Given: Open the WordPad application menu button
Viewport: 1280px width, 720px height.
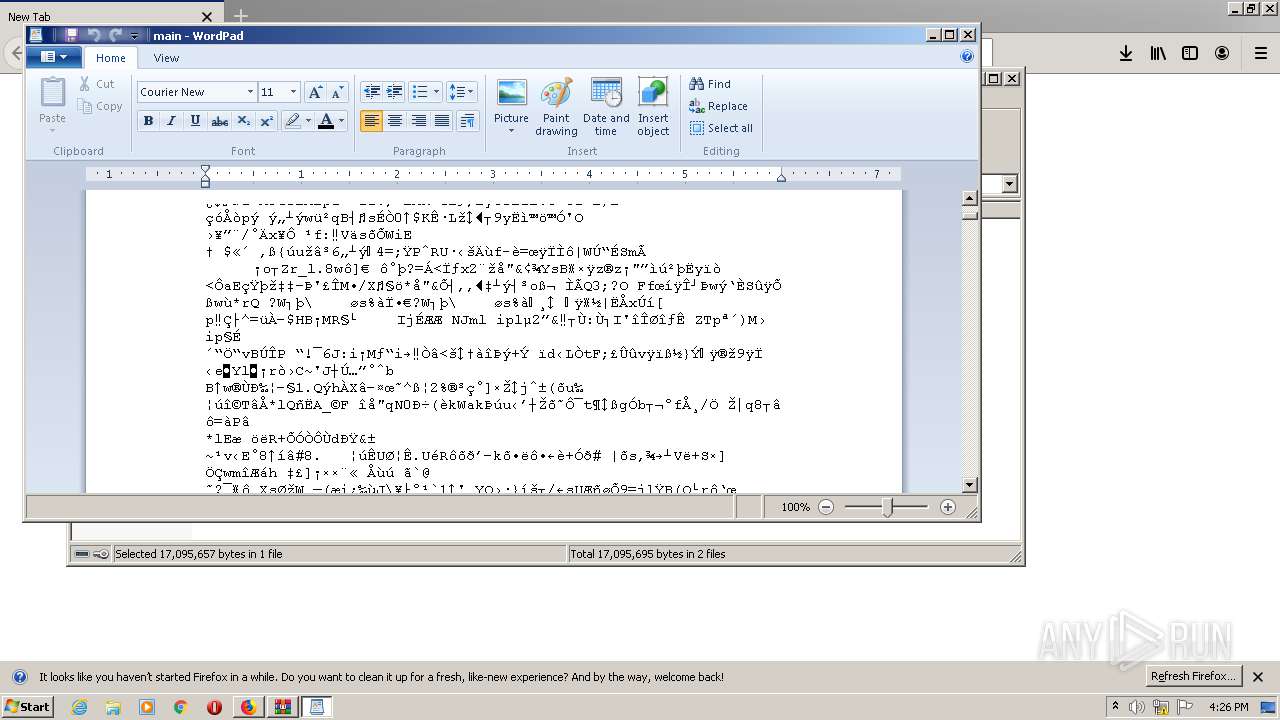Looking at the screenshot, I should 54,57.
